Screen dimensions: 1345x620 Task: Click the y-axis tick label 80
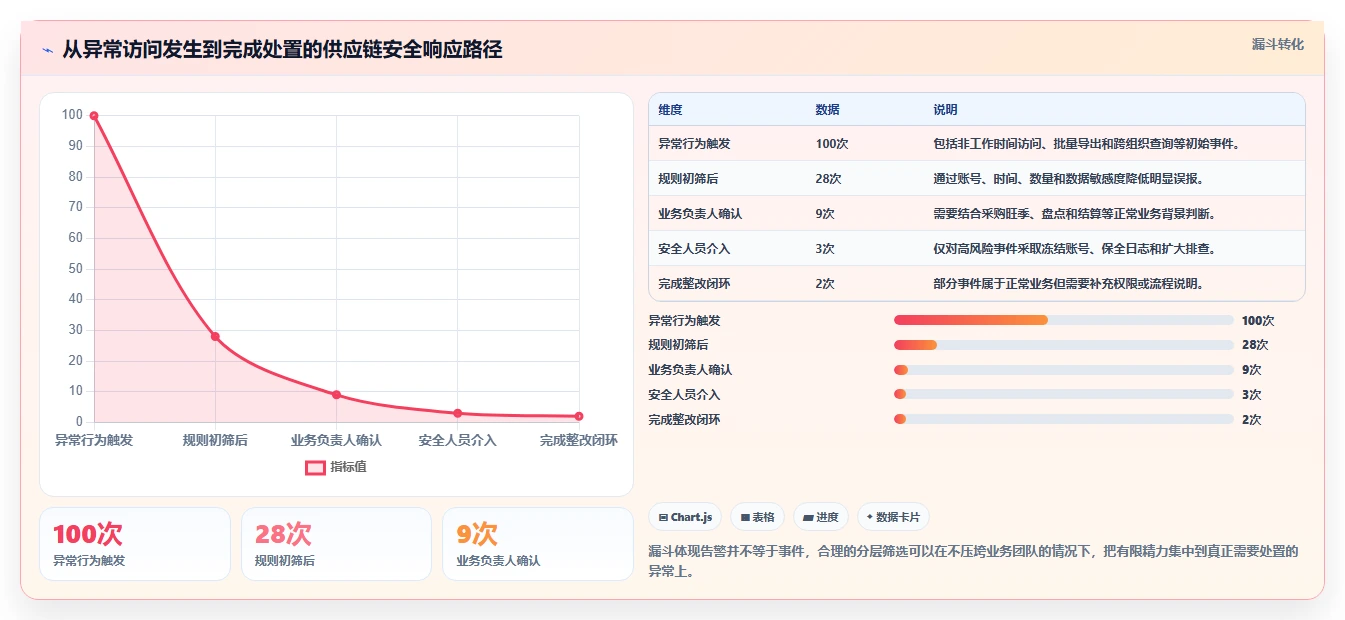pos(75,177)
